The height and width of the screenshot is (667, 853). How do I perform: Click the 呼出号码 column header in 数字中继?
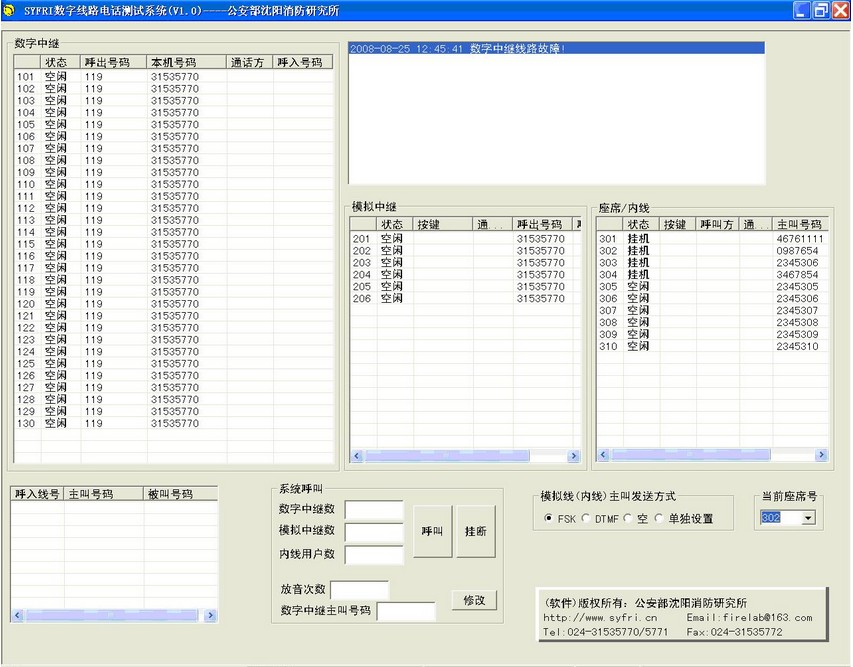pos(114,63)
